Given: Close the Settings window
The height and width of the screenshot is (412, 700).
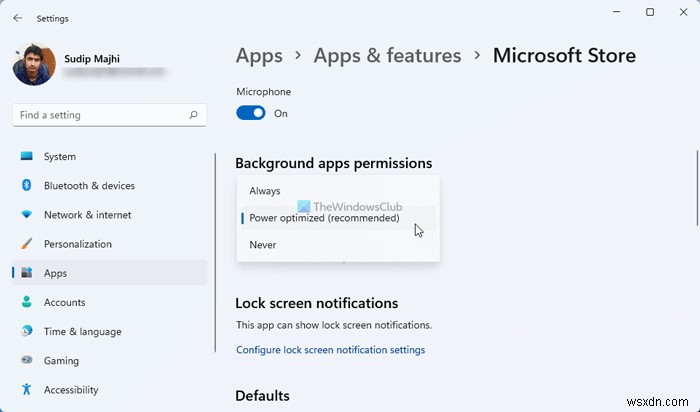Looking at the screenshot, I should [x=683, y=12].
